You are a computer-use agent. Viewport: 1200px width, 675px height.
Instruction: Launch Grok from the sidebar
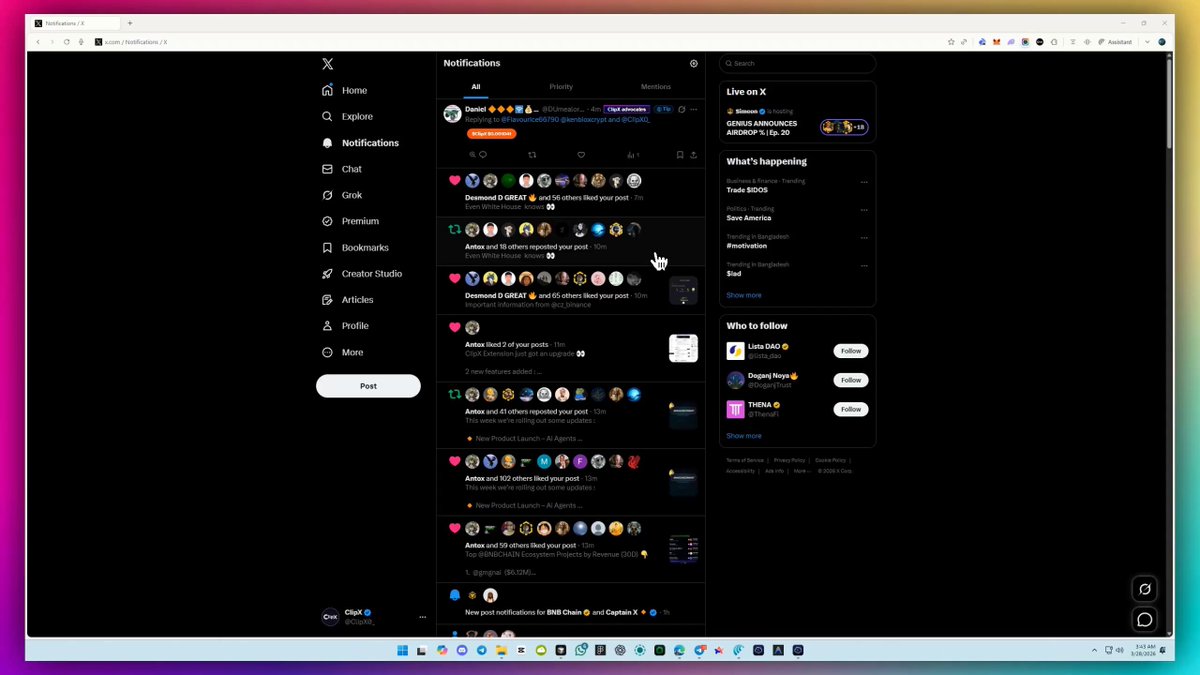tap(342, 195)
